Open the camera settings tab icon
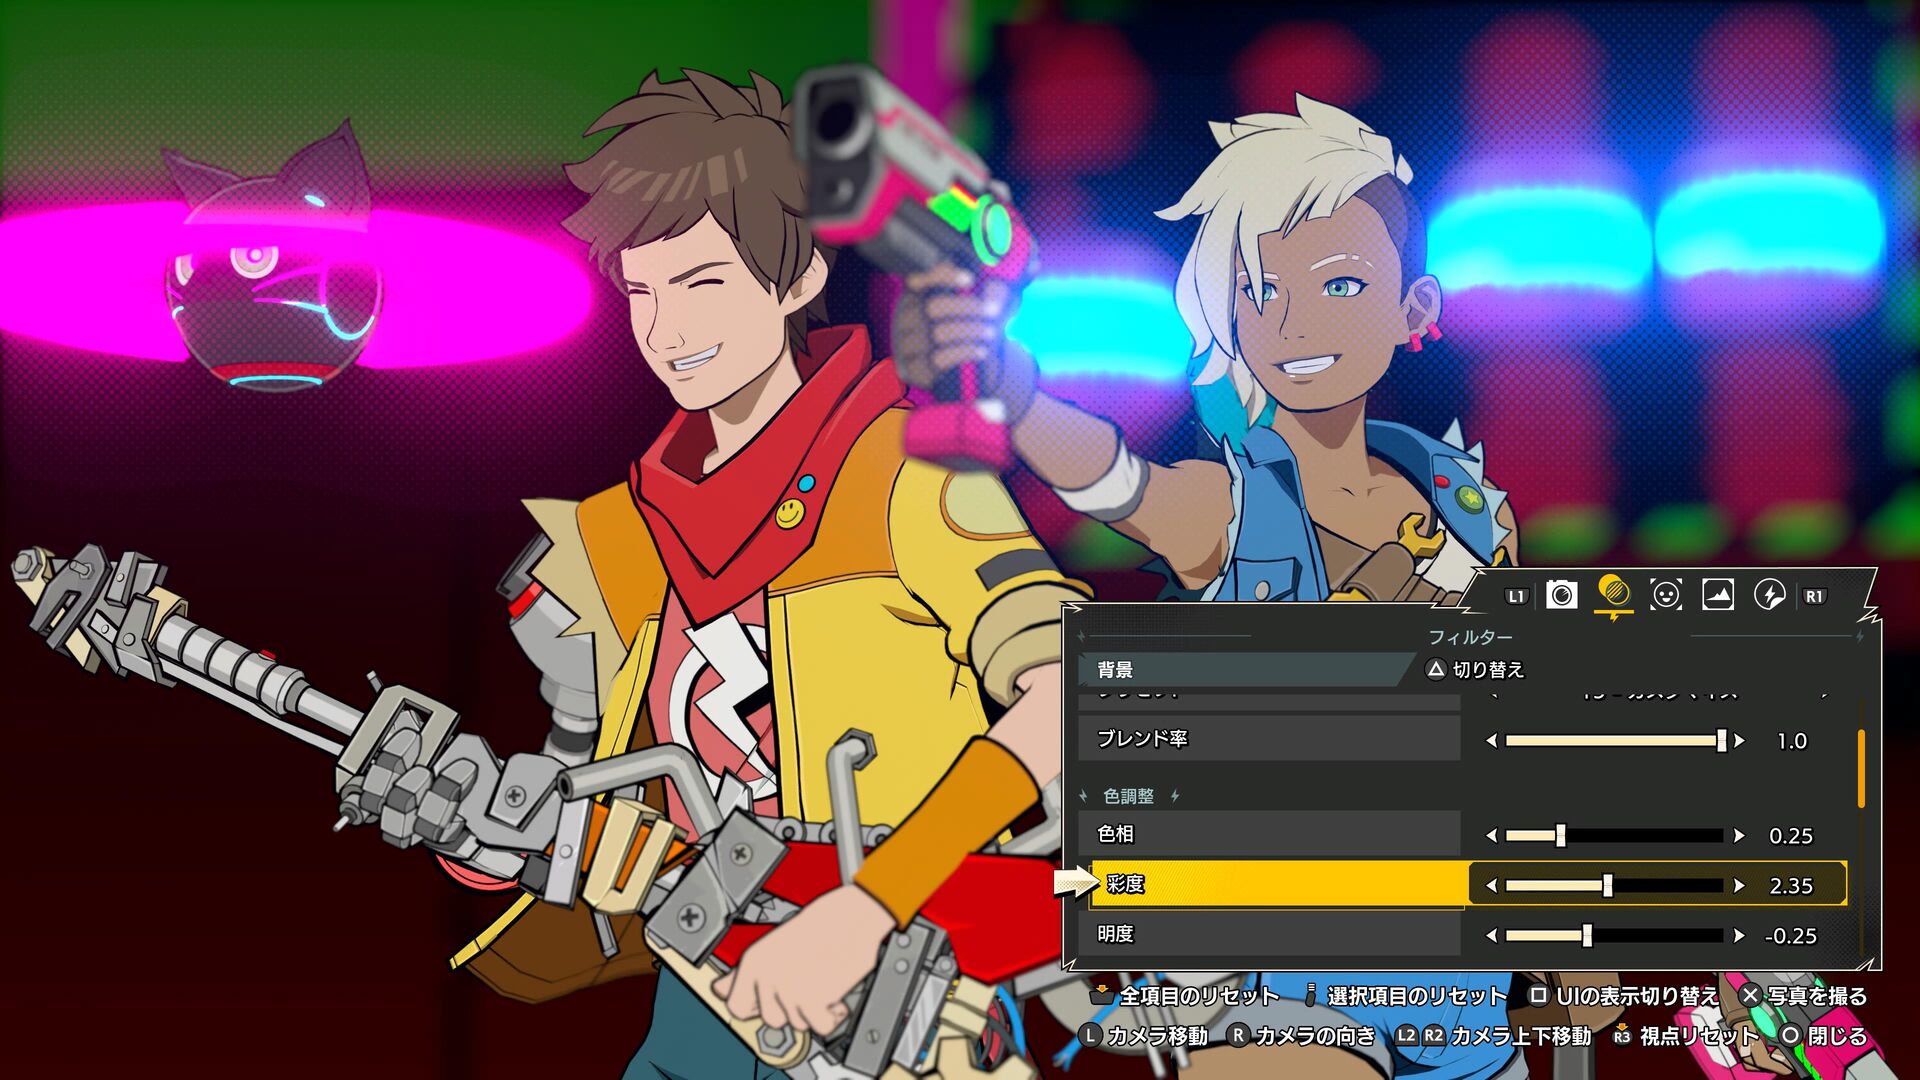This screenshot has height=1080, width=1920. (1561, 595)
